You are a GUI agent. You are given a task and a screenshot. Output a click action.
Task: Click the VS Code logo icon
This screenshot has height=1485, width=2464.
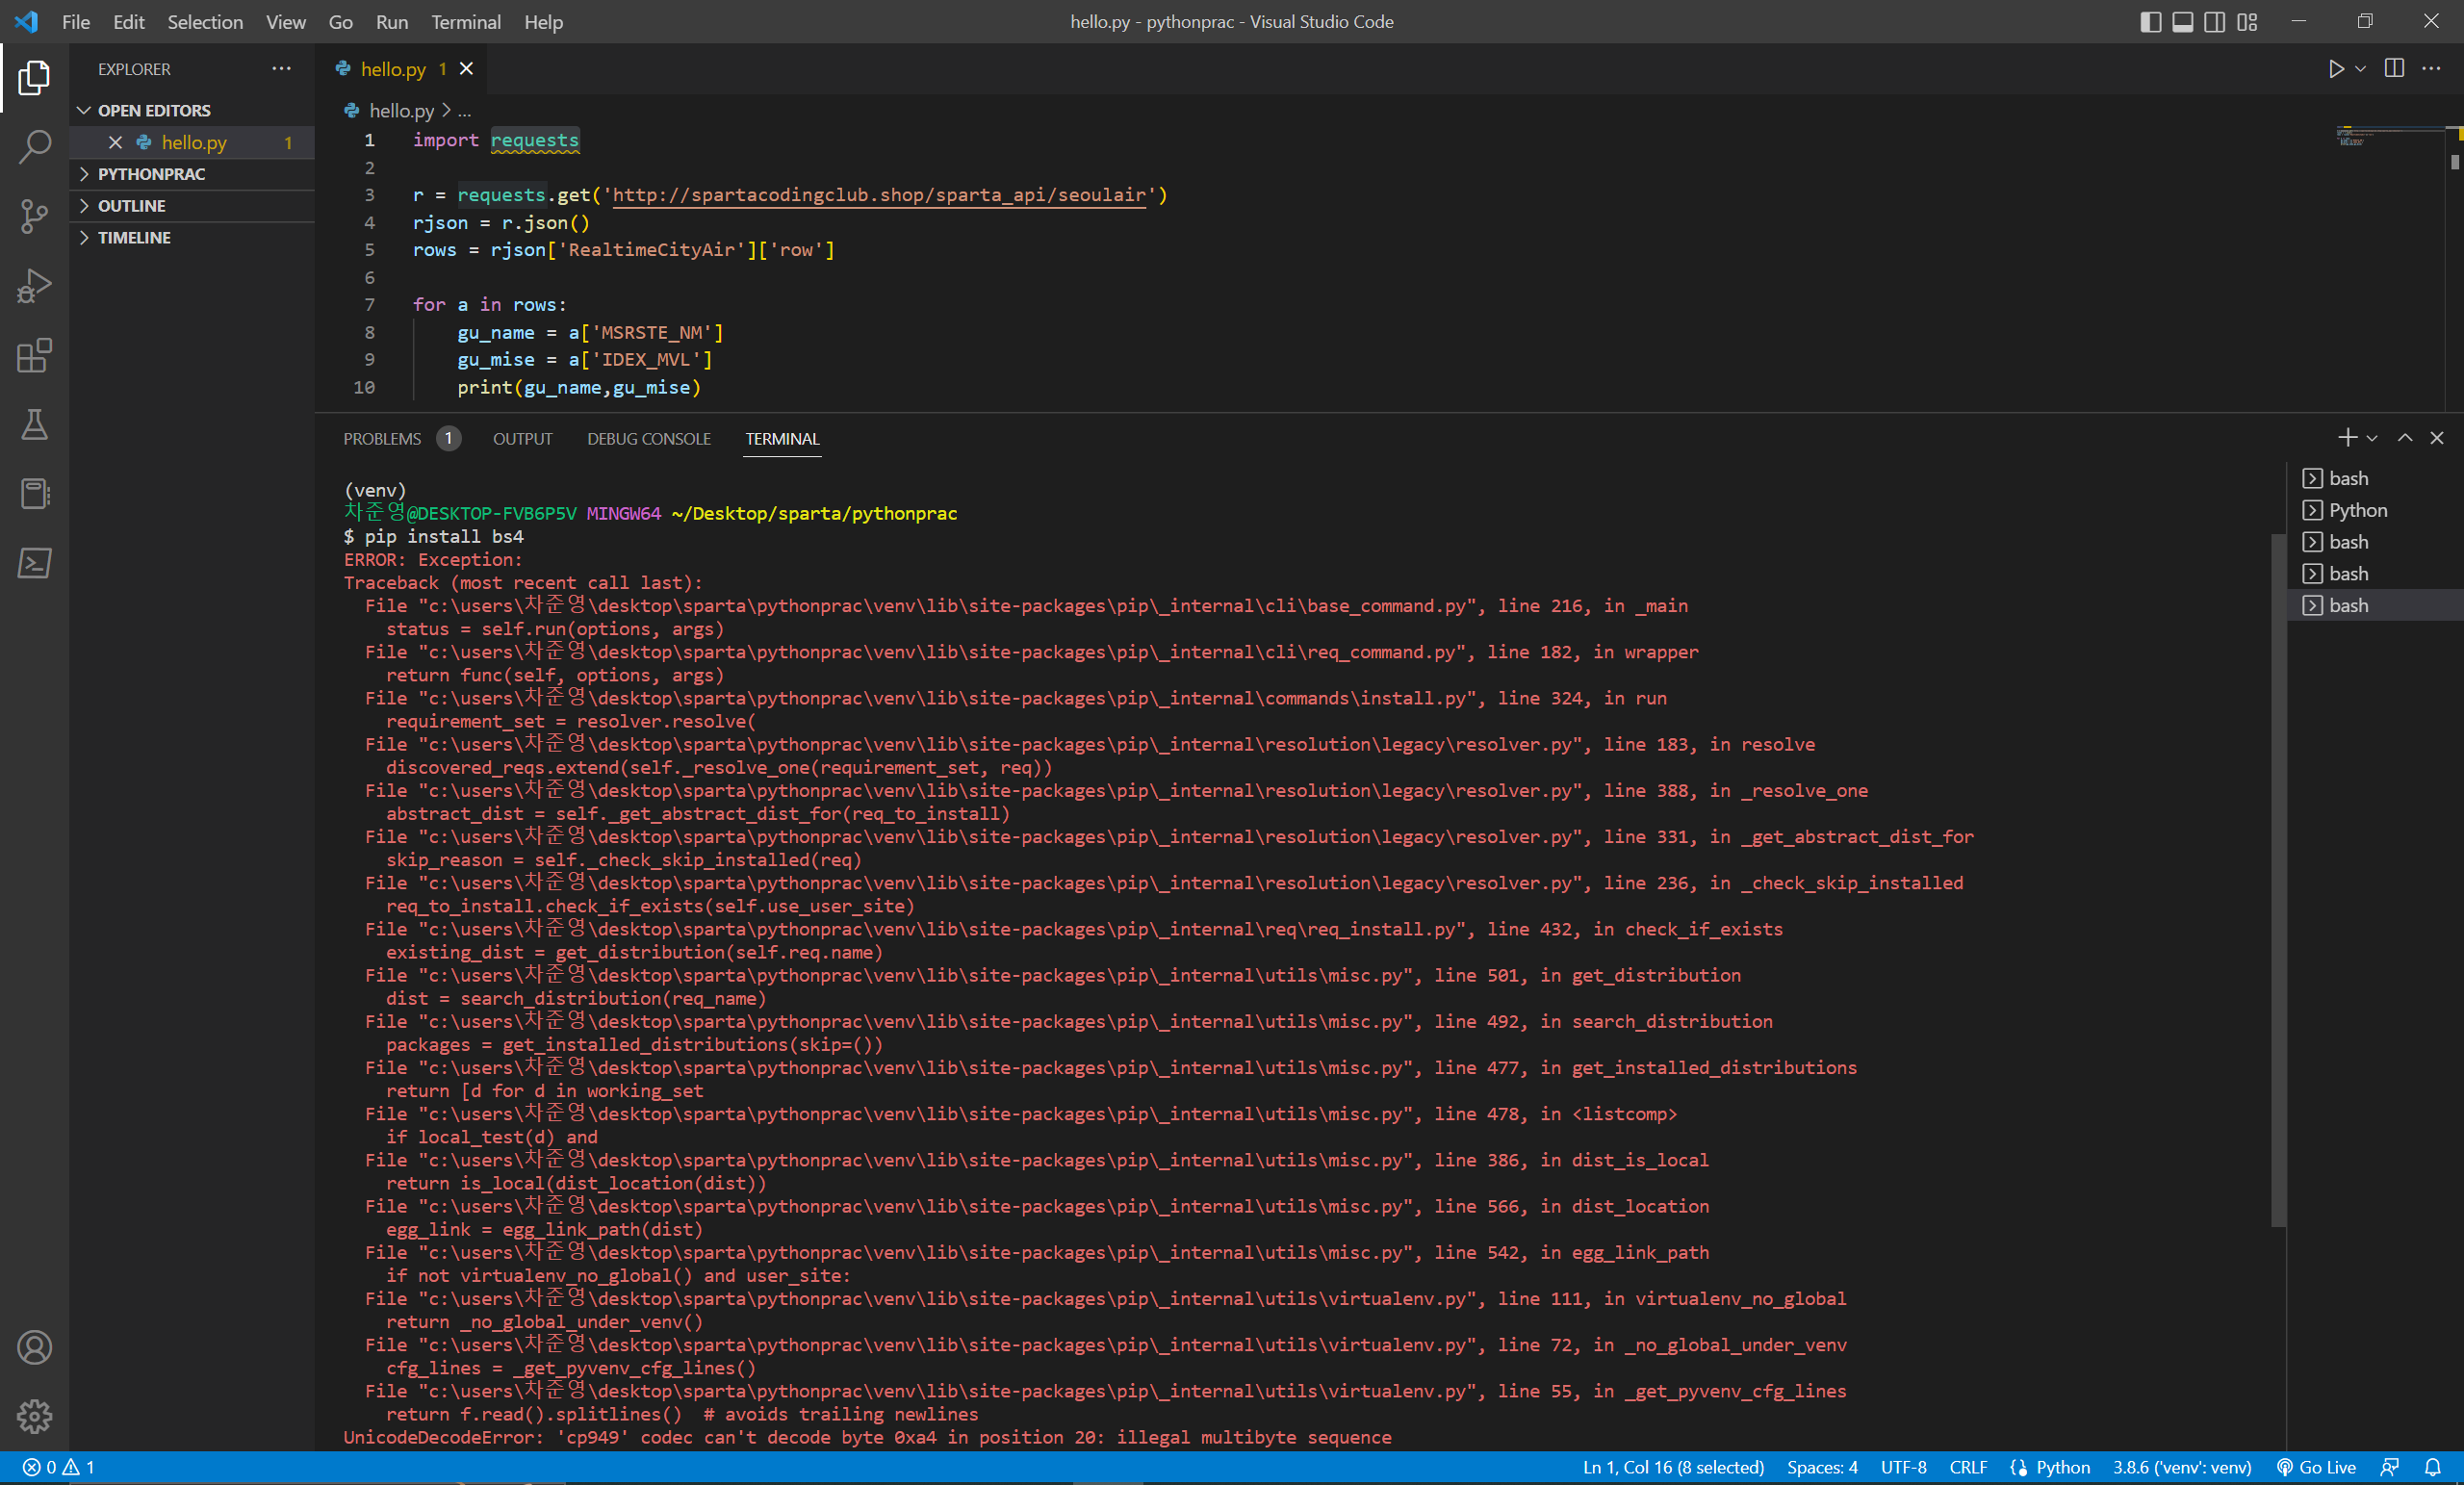[27, 21]
